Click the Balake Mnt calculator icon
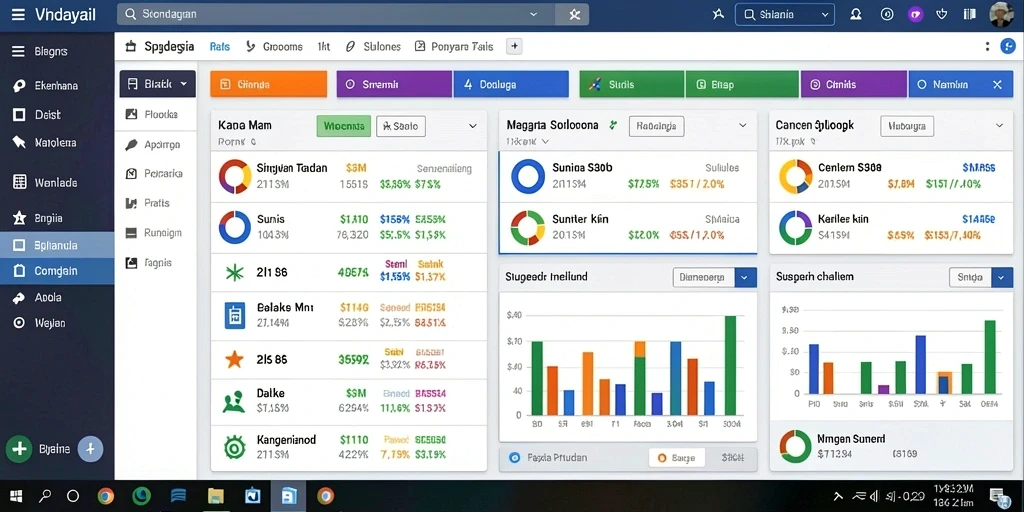The width and height of the screenshot is (1024, 512). [234, 315]
